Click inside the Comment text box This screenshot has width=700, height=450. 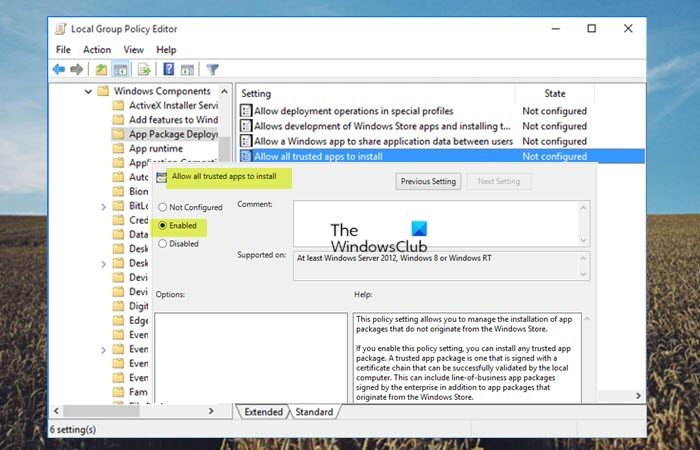(440, 221)
